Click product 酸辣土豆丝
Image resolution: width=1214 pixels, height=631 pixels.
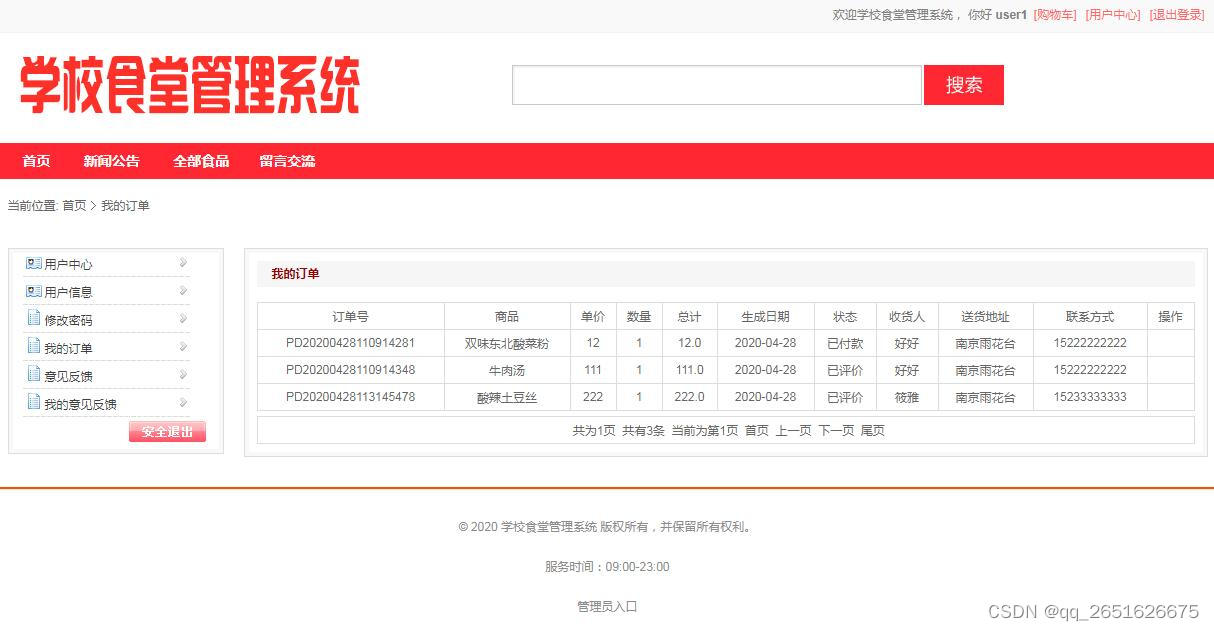coord(507,397)
